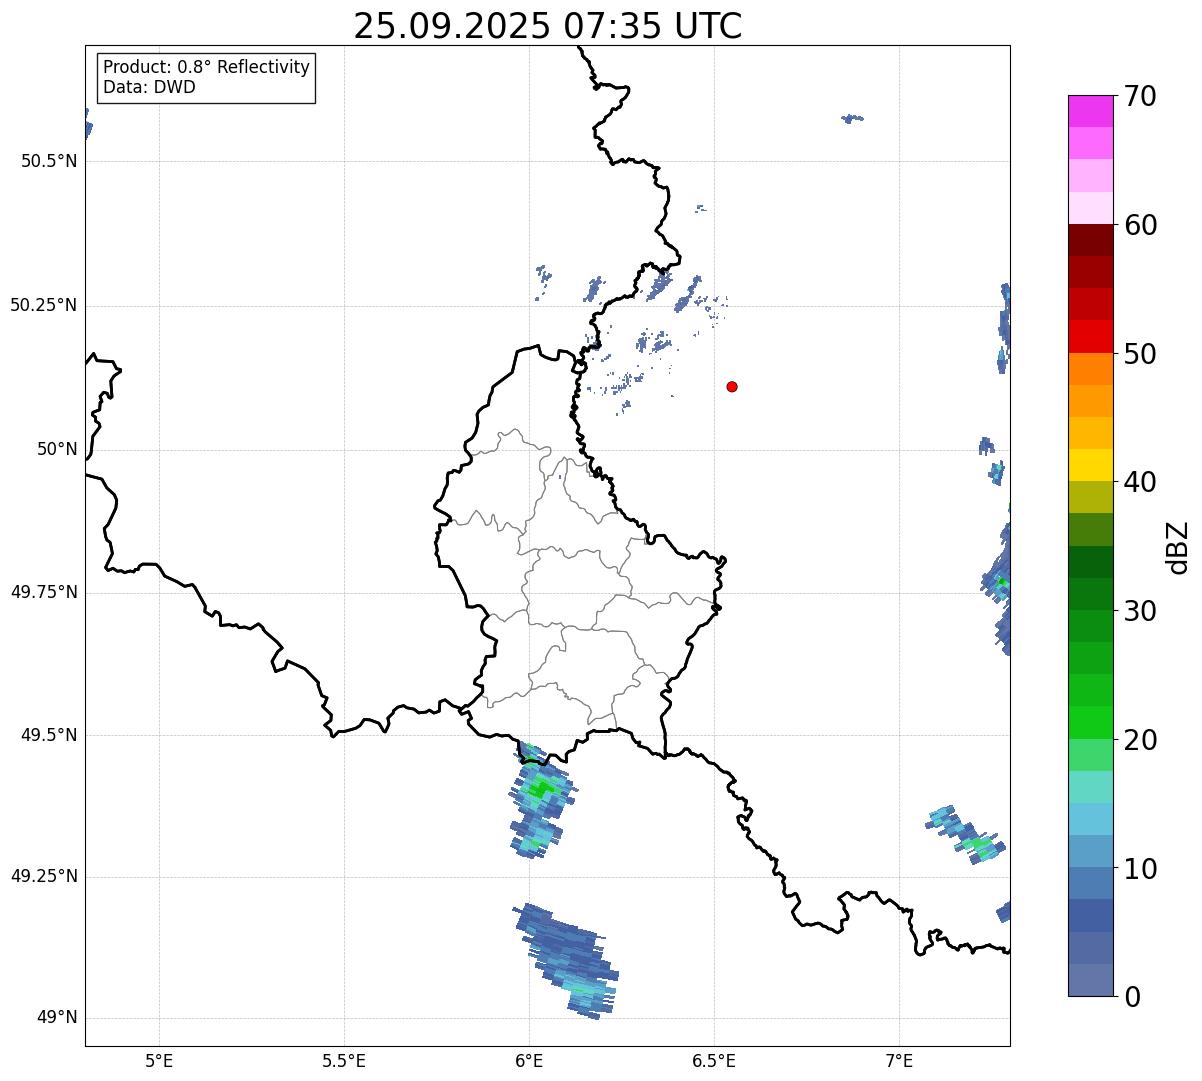
Task: Click the plot title '25.09.2025 07:35 UTC'
Action: [x=548, y=26]
